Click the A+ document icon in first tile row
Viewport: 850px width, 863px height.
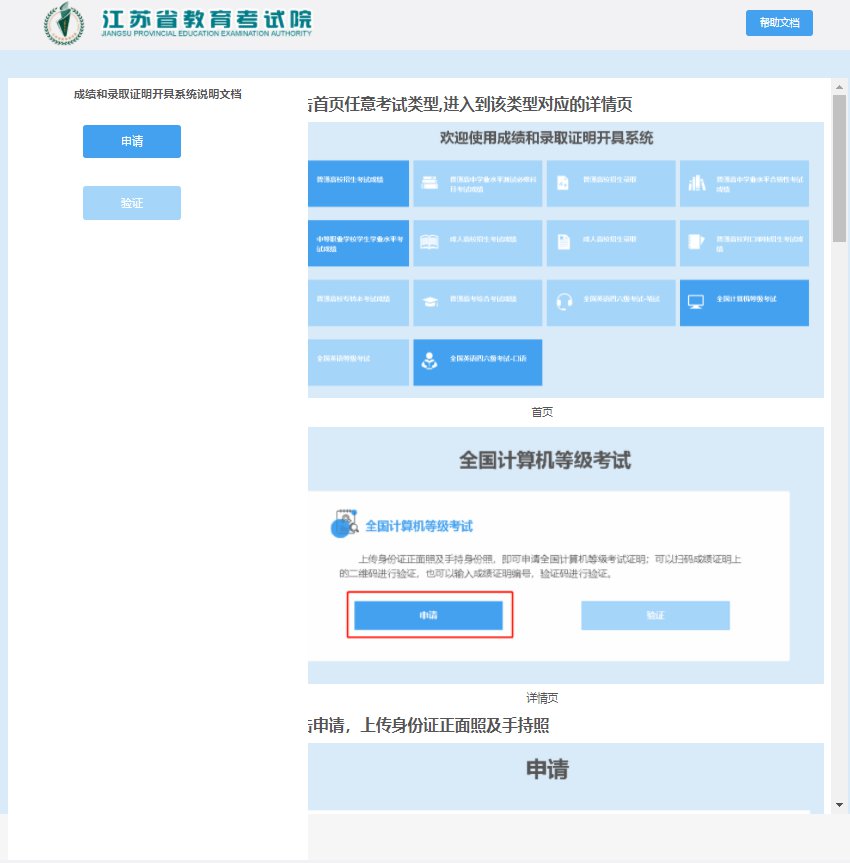[x=563, y=182]
